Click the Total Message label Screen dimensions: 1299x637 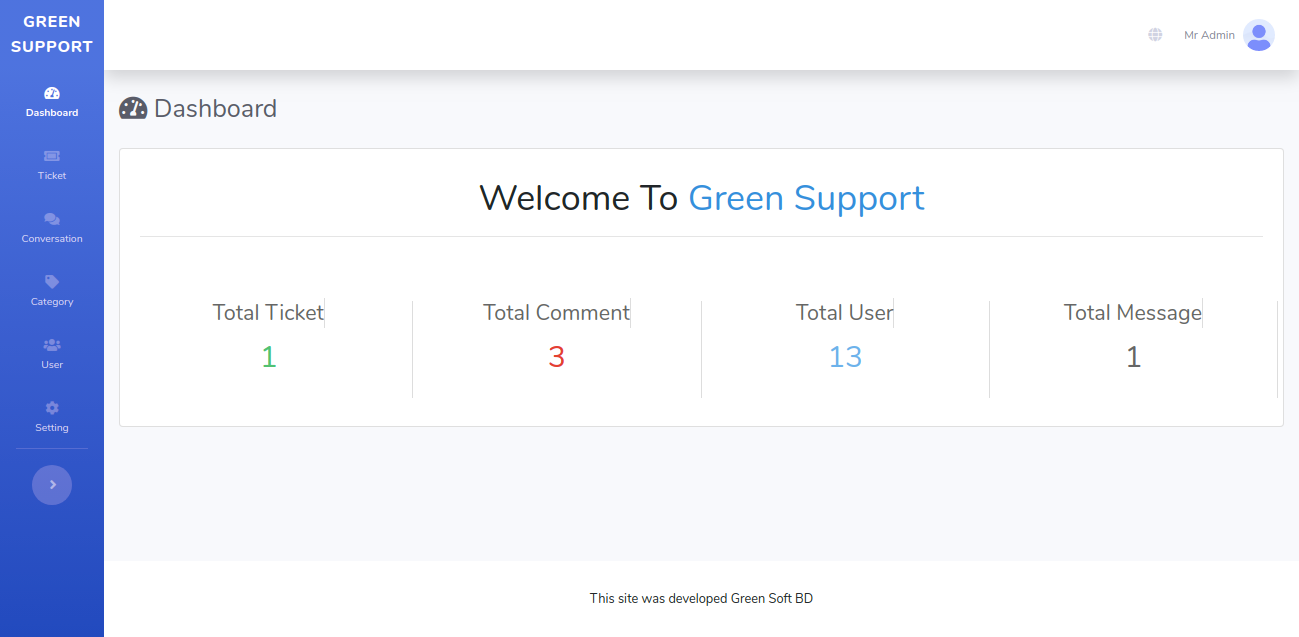[x=1132, y=313]
